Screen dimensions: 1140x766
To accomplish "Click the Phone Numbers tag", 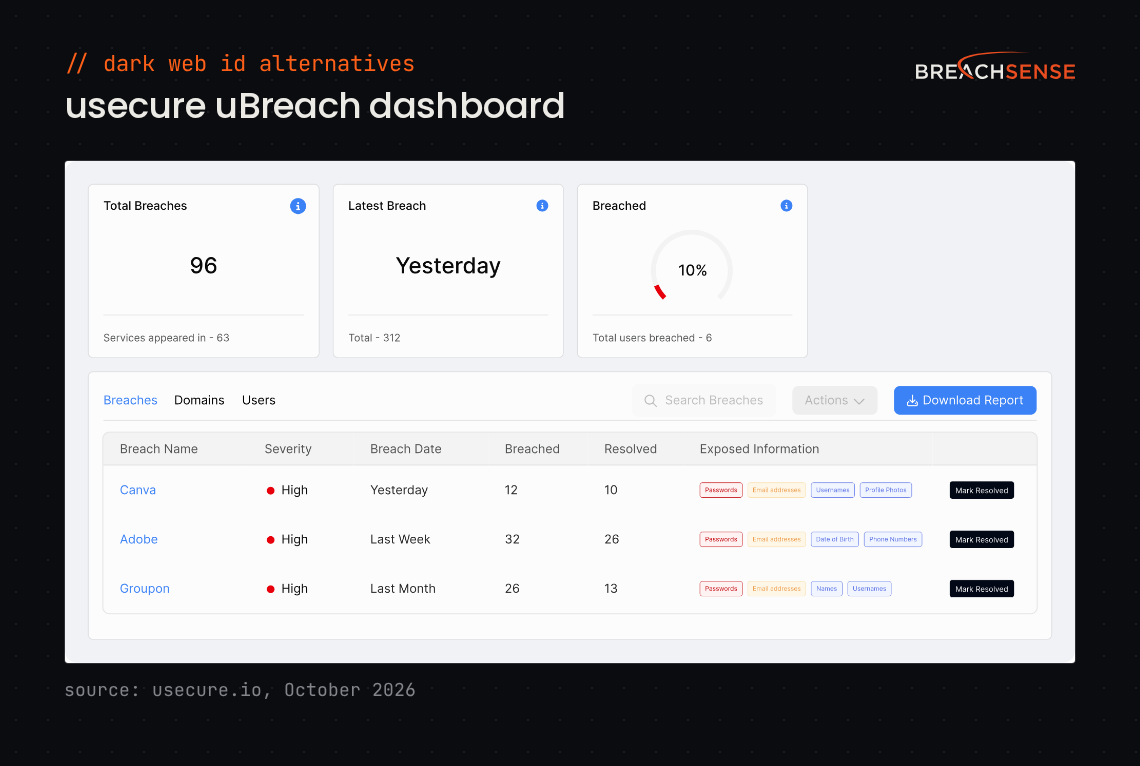I will pyautogui.click(x=893, y=540).
